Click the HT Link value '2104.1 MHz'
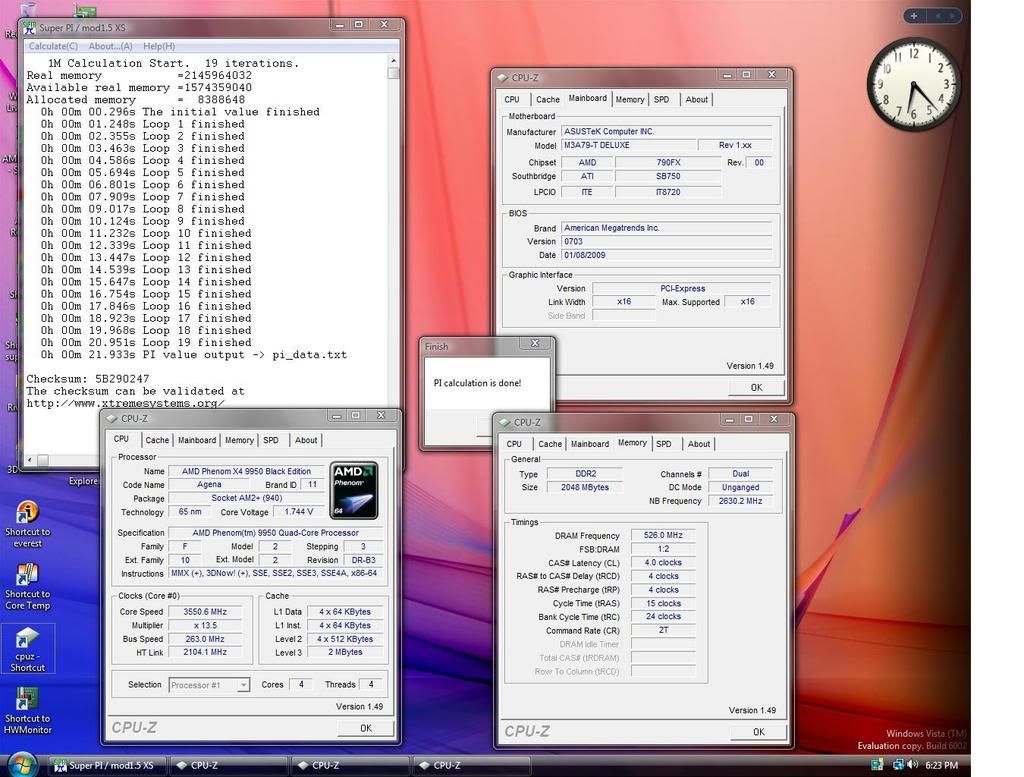The width and height of the screenshot is (1024, 777). coord(205,652)
